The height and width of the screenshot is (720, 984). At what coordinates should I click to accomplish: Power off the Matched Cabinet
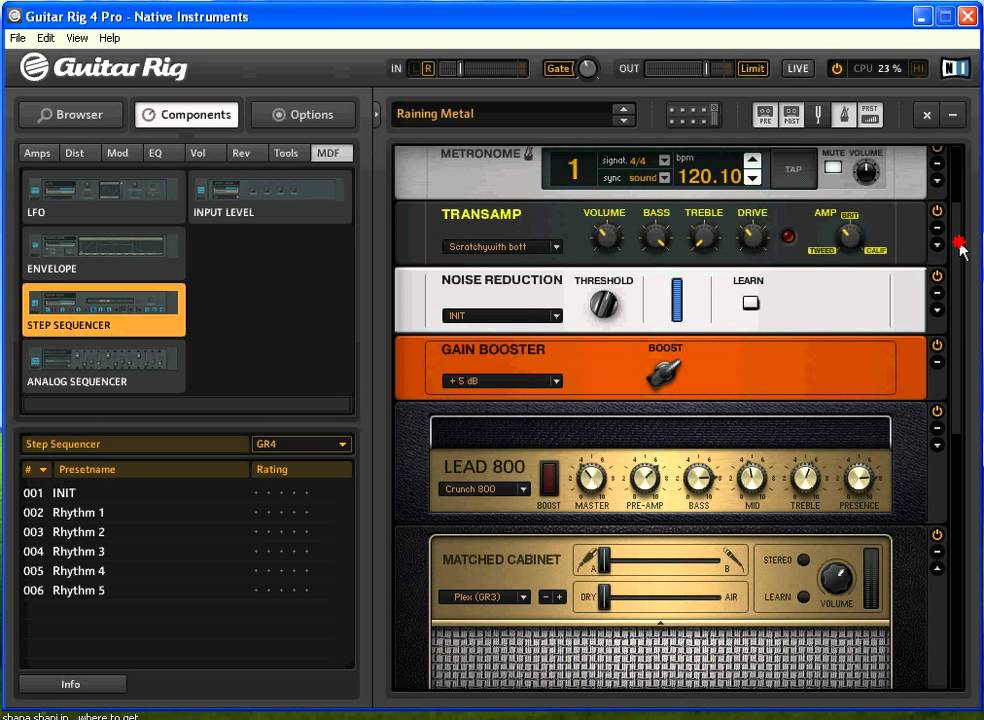tap(937, 535)
